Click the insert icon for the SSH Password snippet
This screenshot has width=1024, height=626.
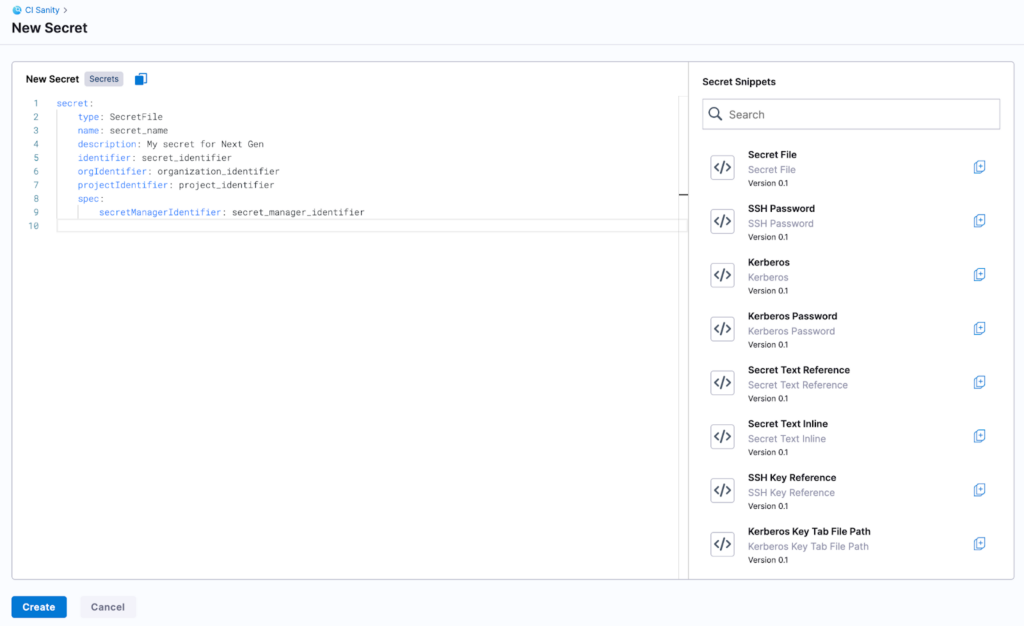[979, 221]
